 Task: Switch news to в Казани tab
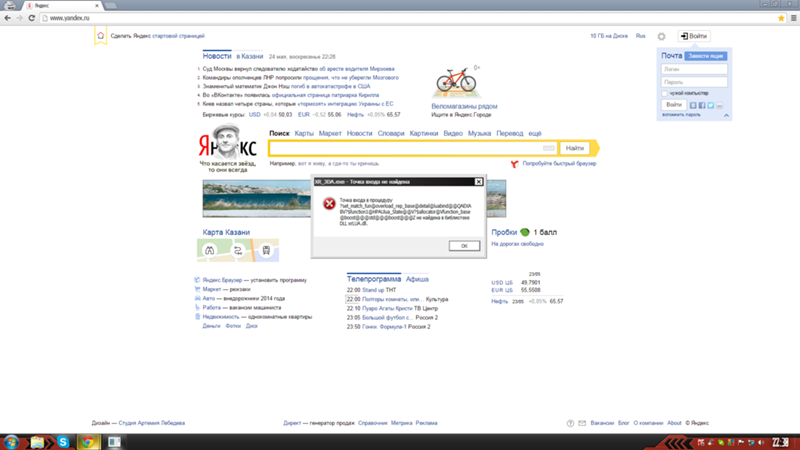249,56
